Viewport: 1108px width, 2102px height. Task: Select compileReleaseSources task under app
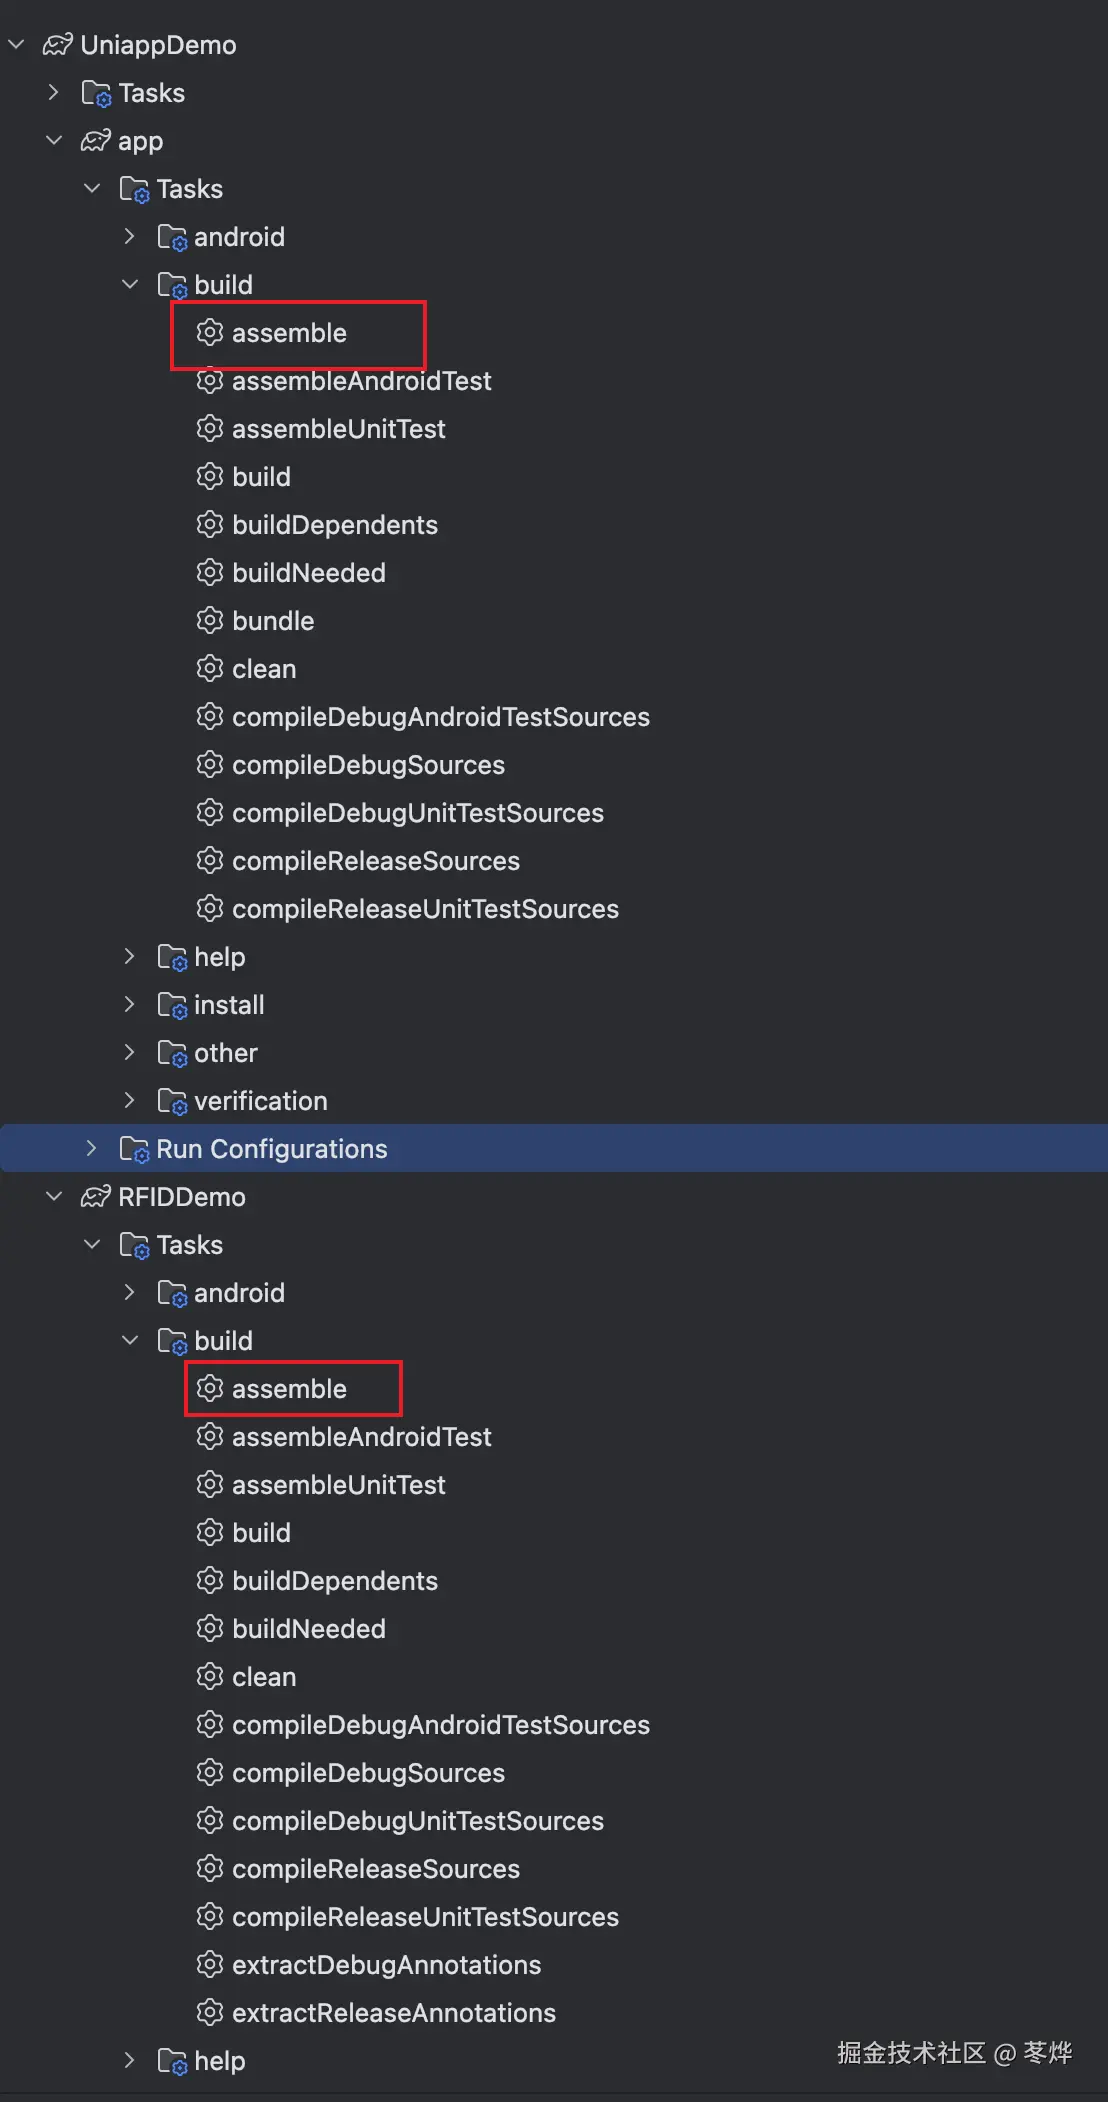click(x=375, y=861)
